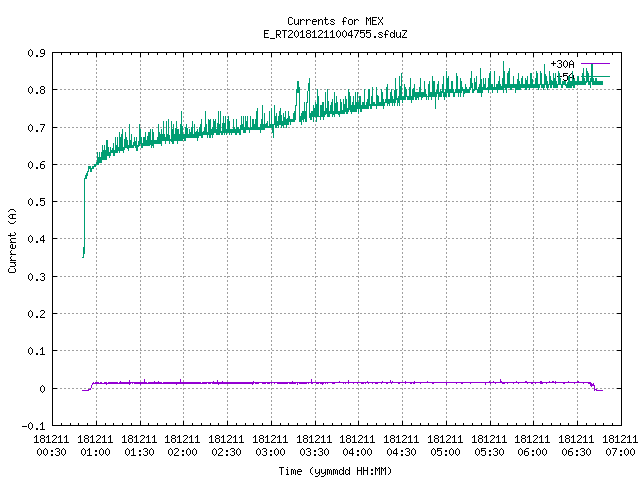The width and height of the screenshot is (640, 480).
Task: Click the 181211 03:30 time tick label
Action: (x=314, y=446)
